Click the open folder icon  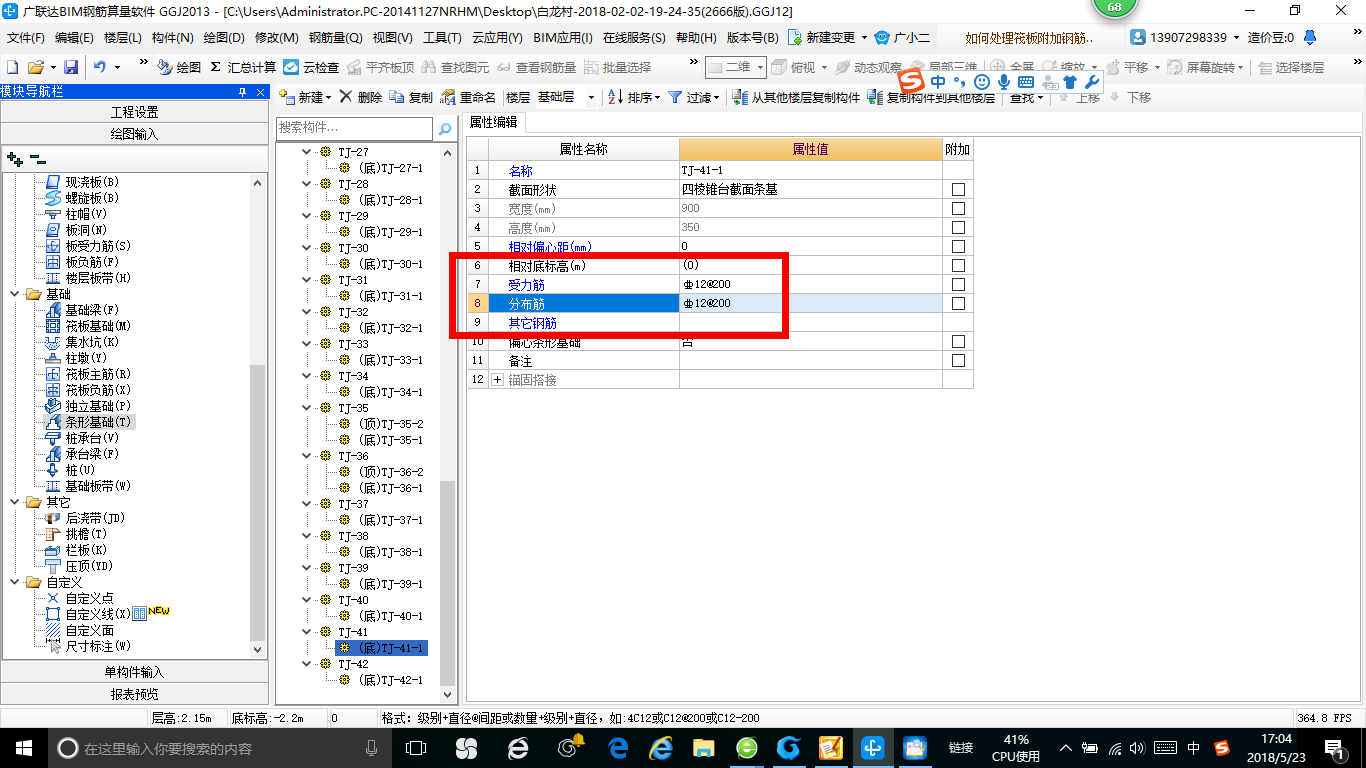coord(35,67)
